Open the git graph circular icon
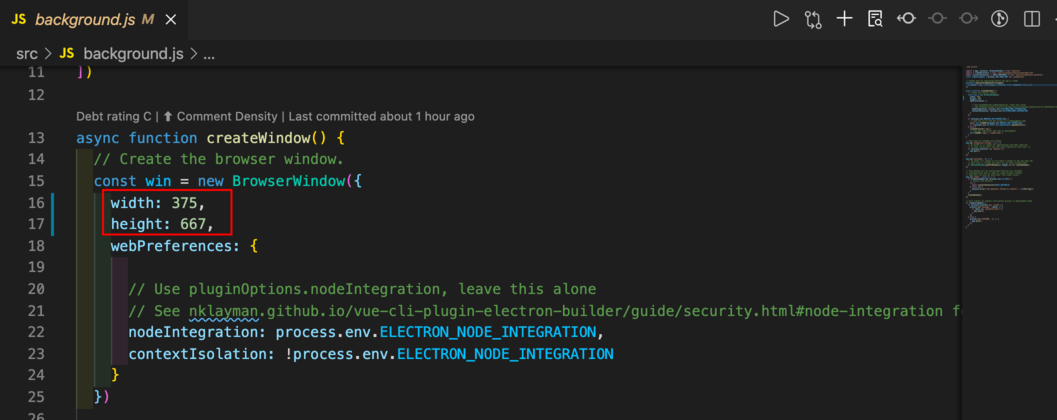The width and height of the screenshot is (1057, 420). [x=999, y=19]
